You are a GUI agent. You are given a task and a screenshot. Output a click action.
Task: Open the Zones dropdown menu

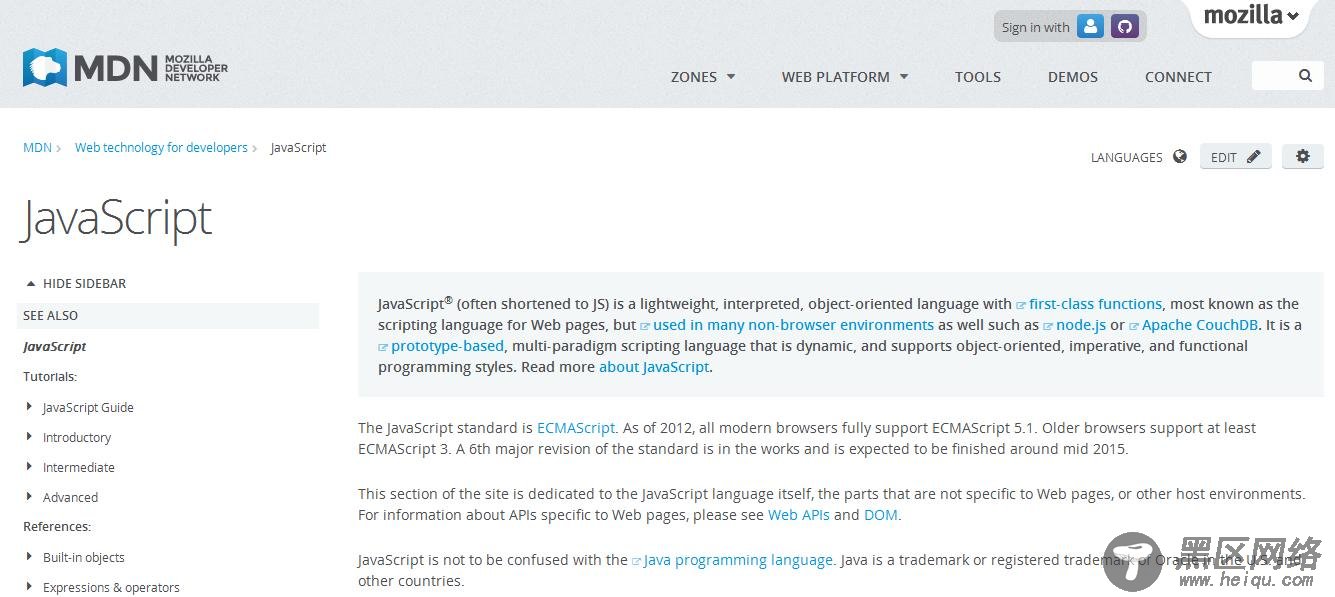pos(703,77)
